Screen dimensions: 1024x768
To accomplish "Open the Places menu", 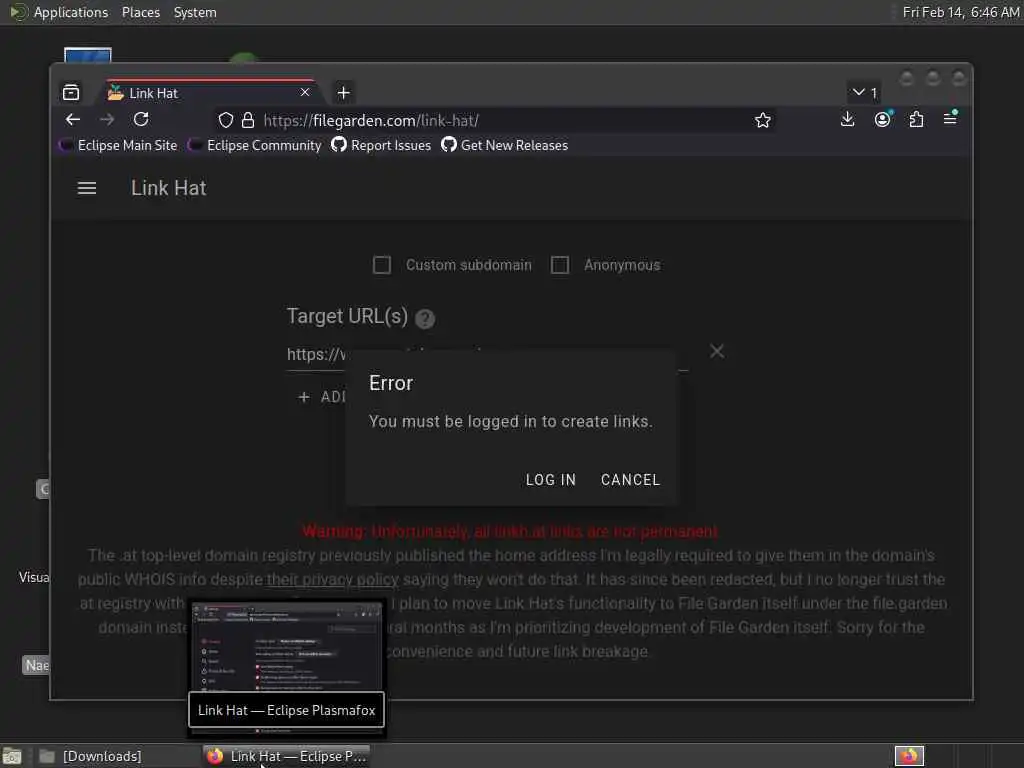I will (x=141, y=12).
